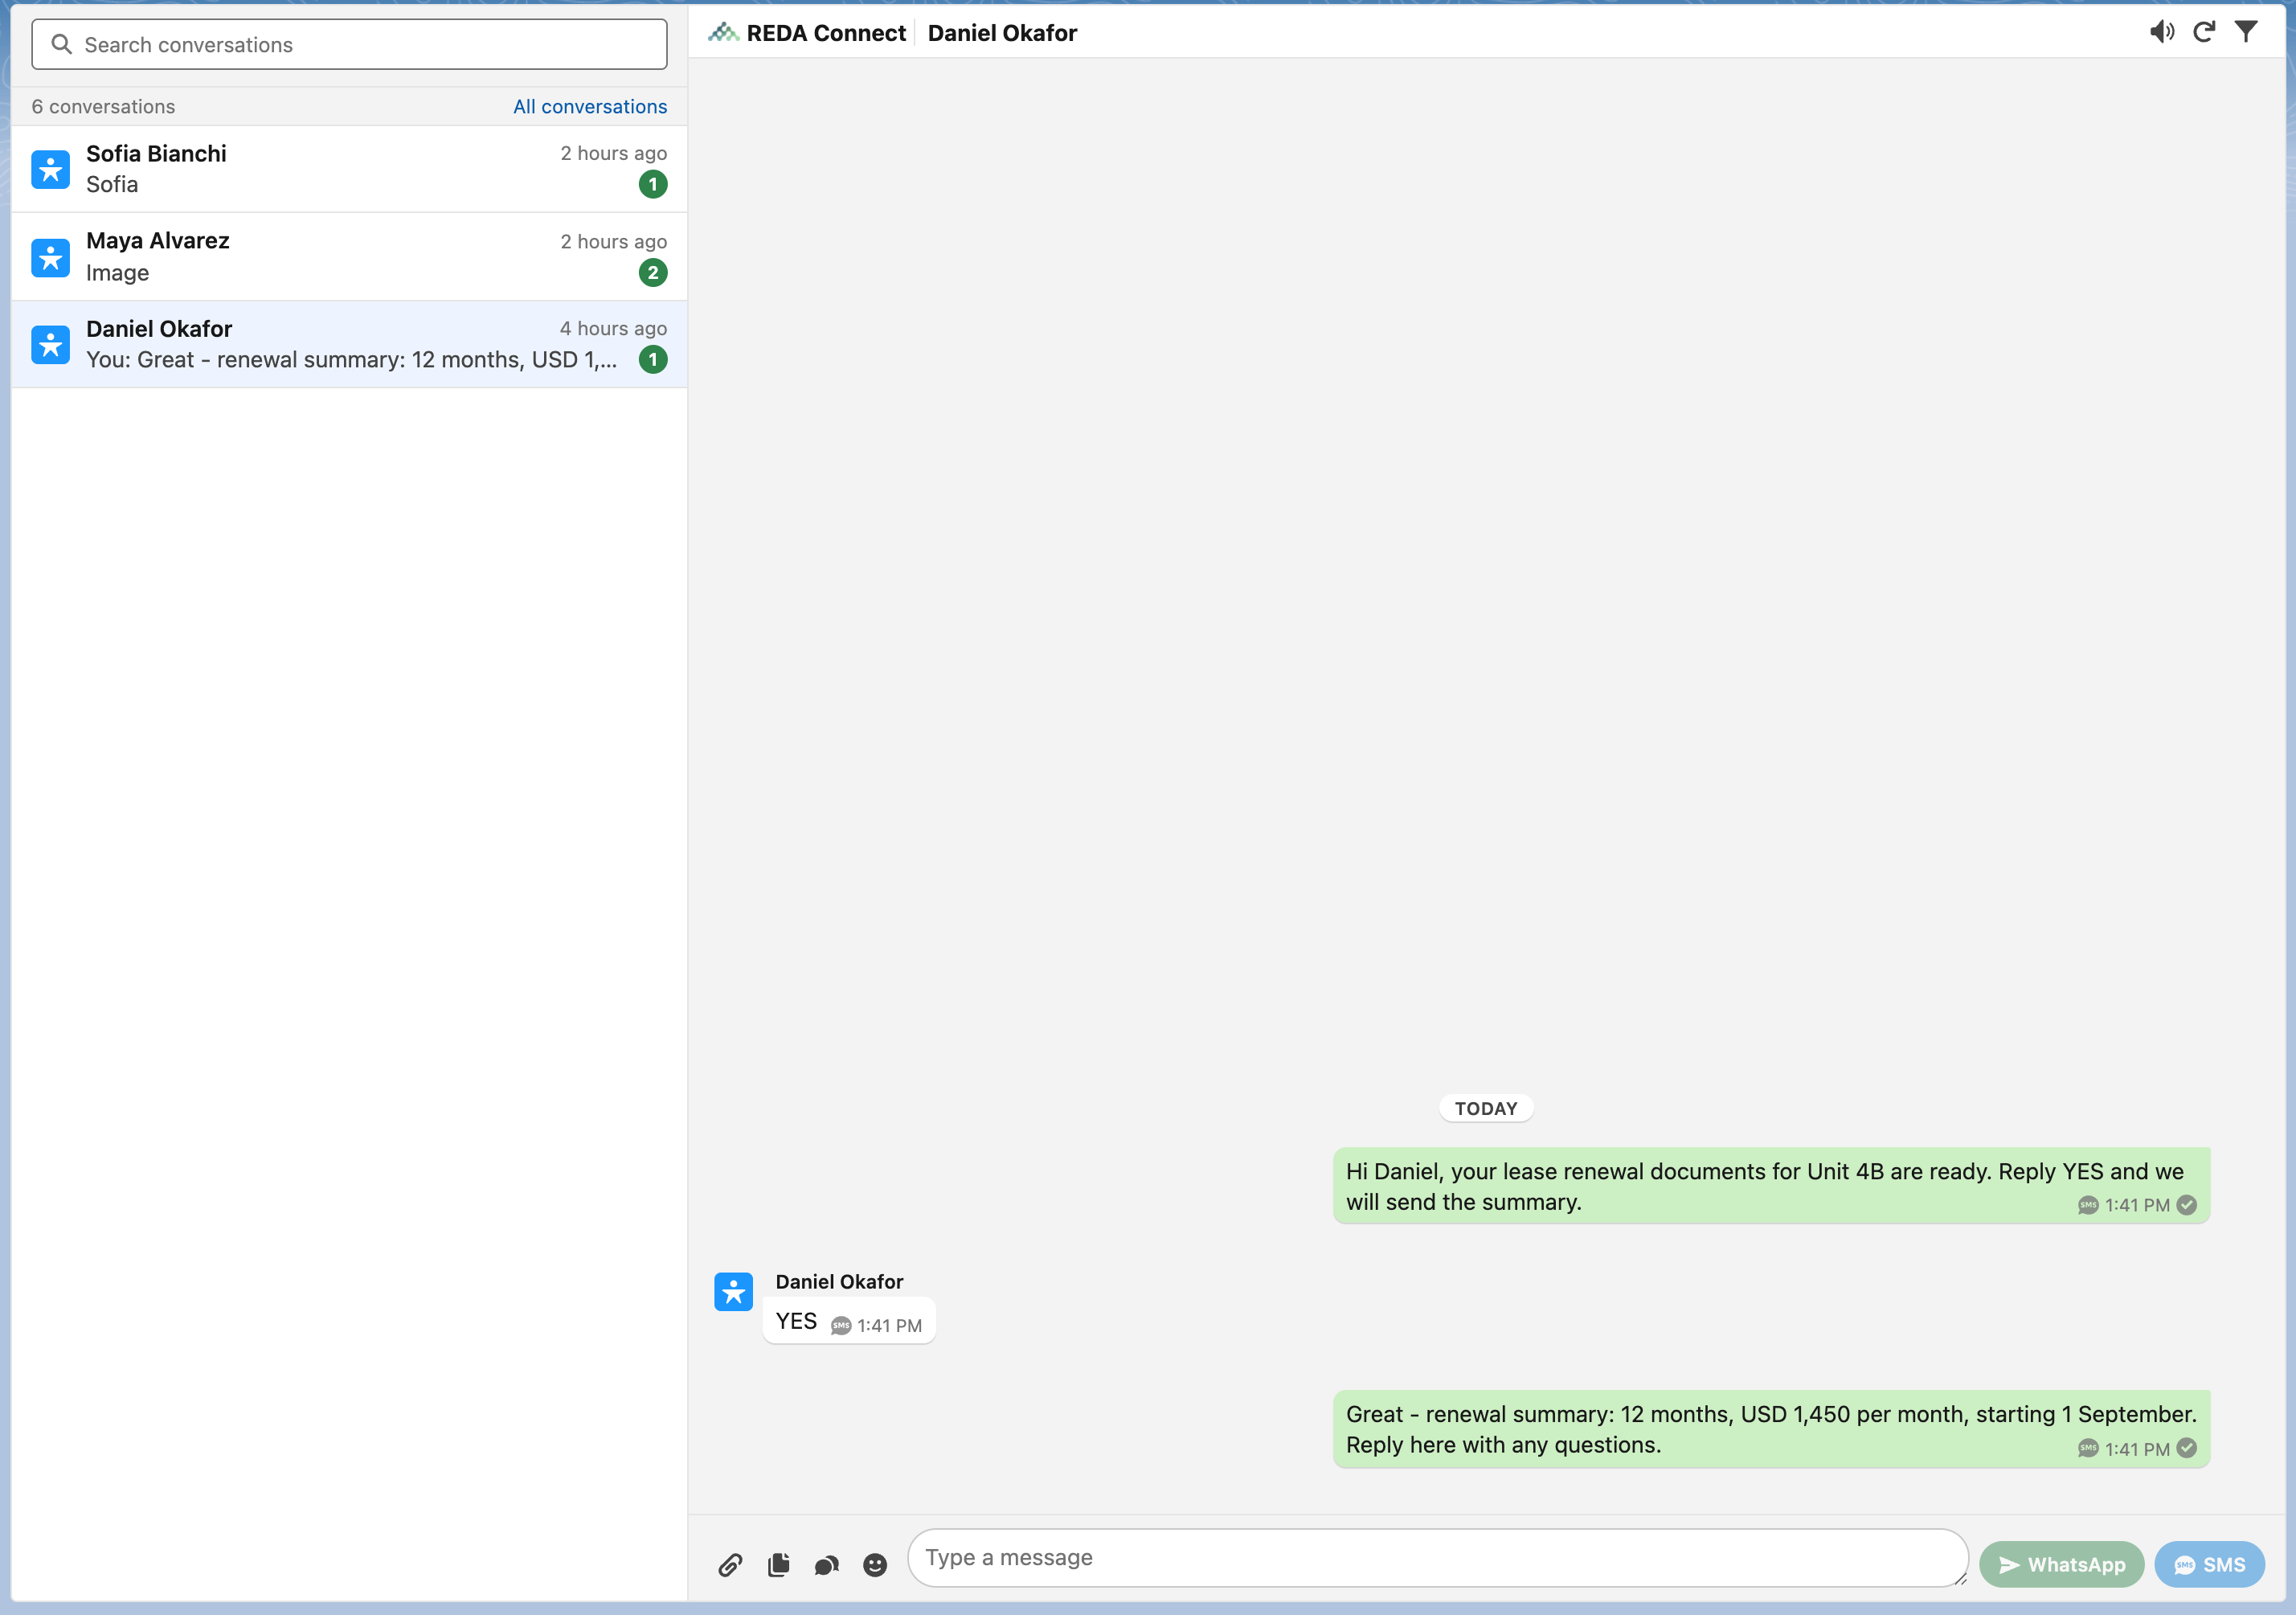This screenshot has height=1615, width=2296.
Task: Toggle the sound notifications speaker icon
Action: point(2161,32)
